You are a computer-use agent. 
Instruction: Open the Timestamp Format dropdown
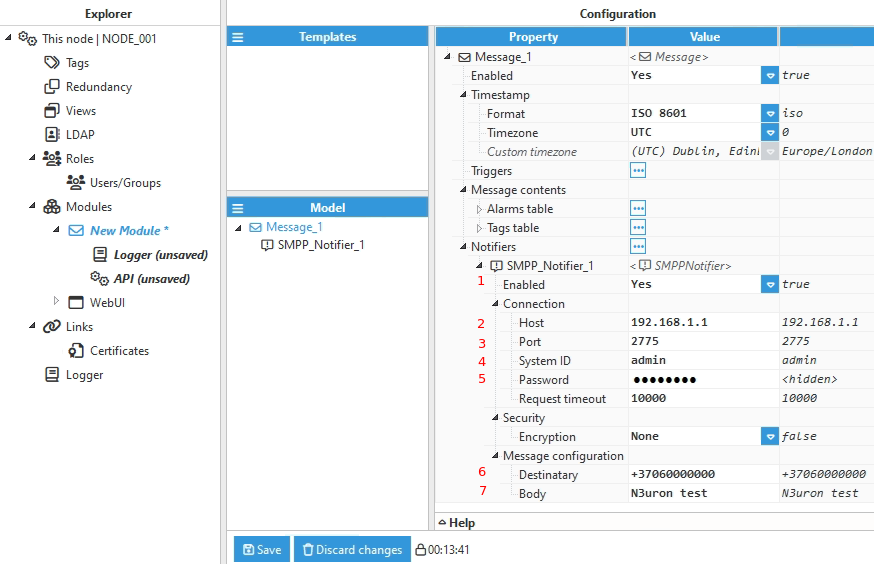(770, 114)
